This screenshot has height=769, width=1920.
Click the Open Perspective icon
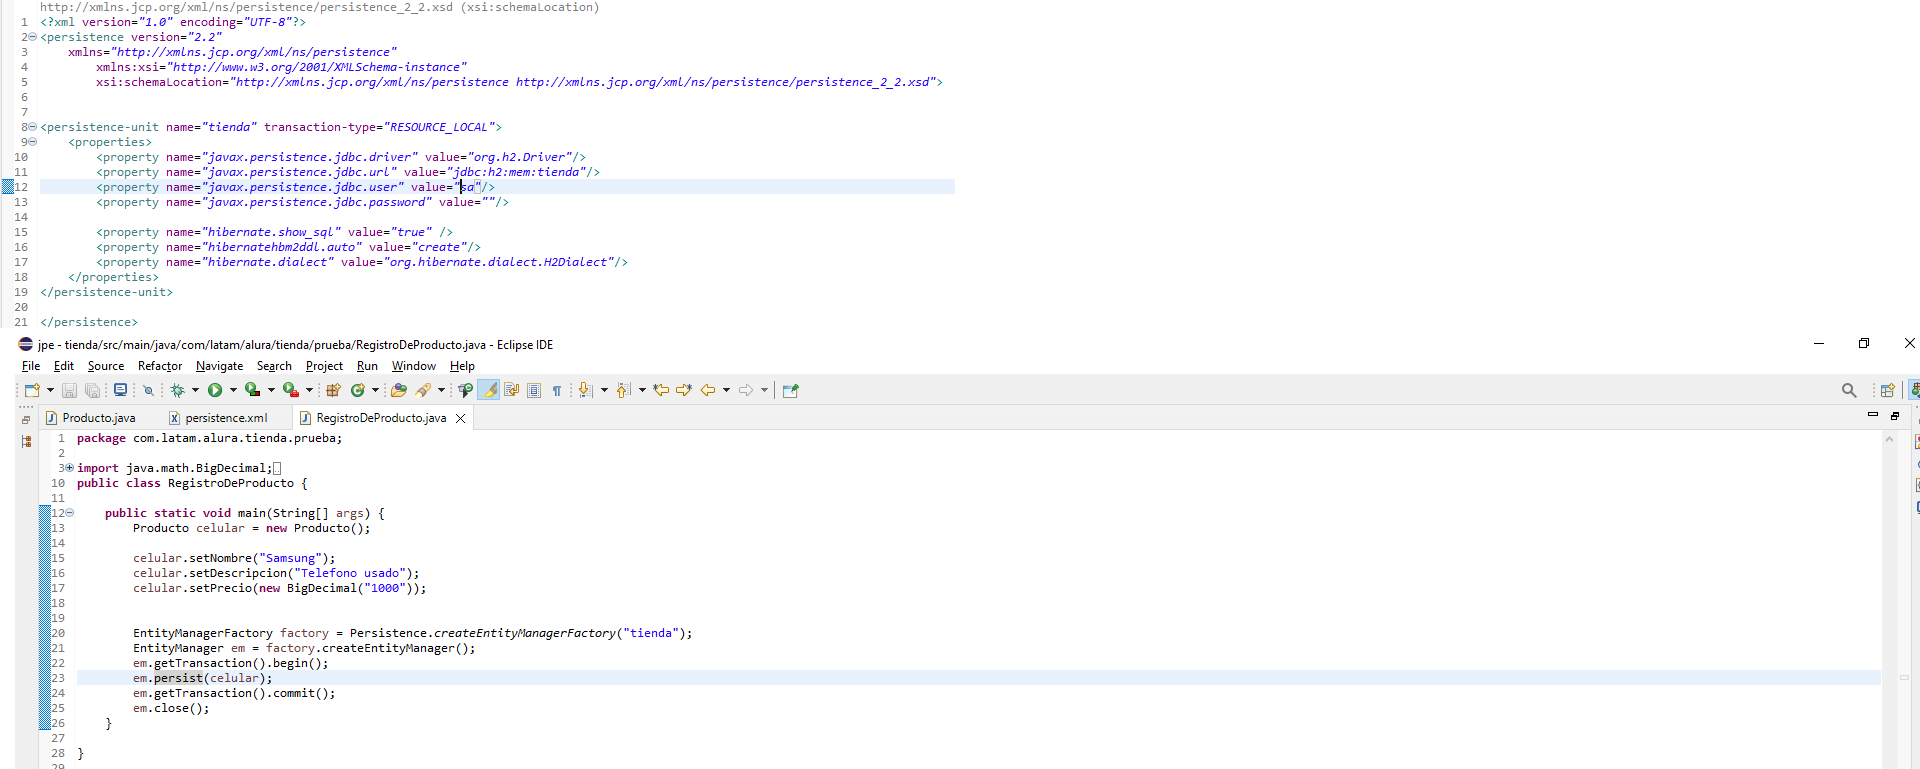pos(1888,390)
